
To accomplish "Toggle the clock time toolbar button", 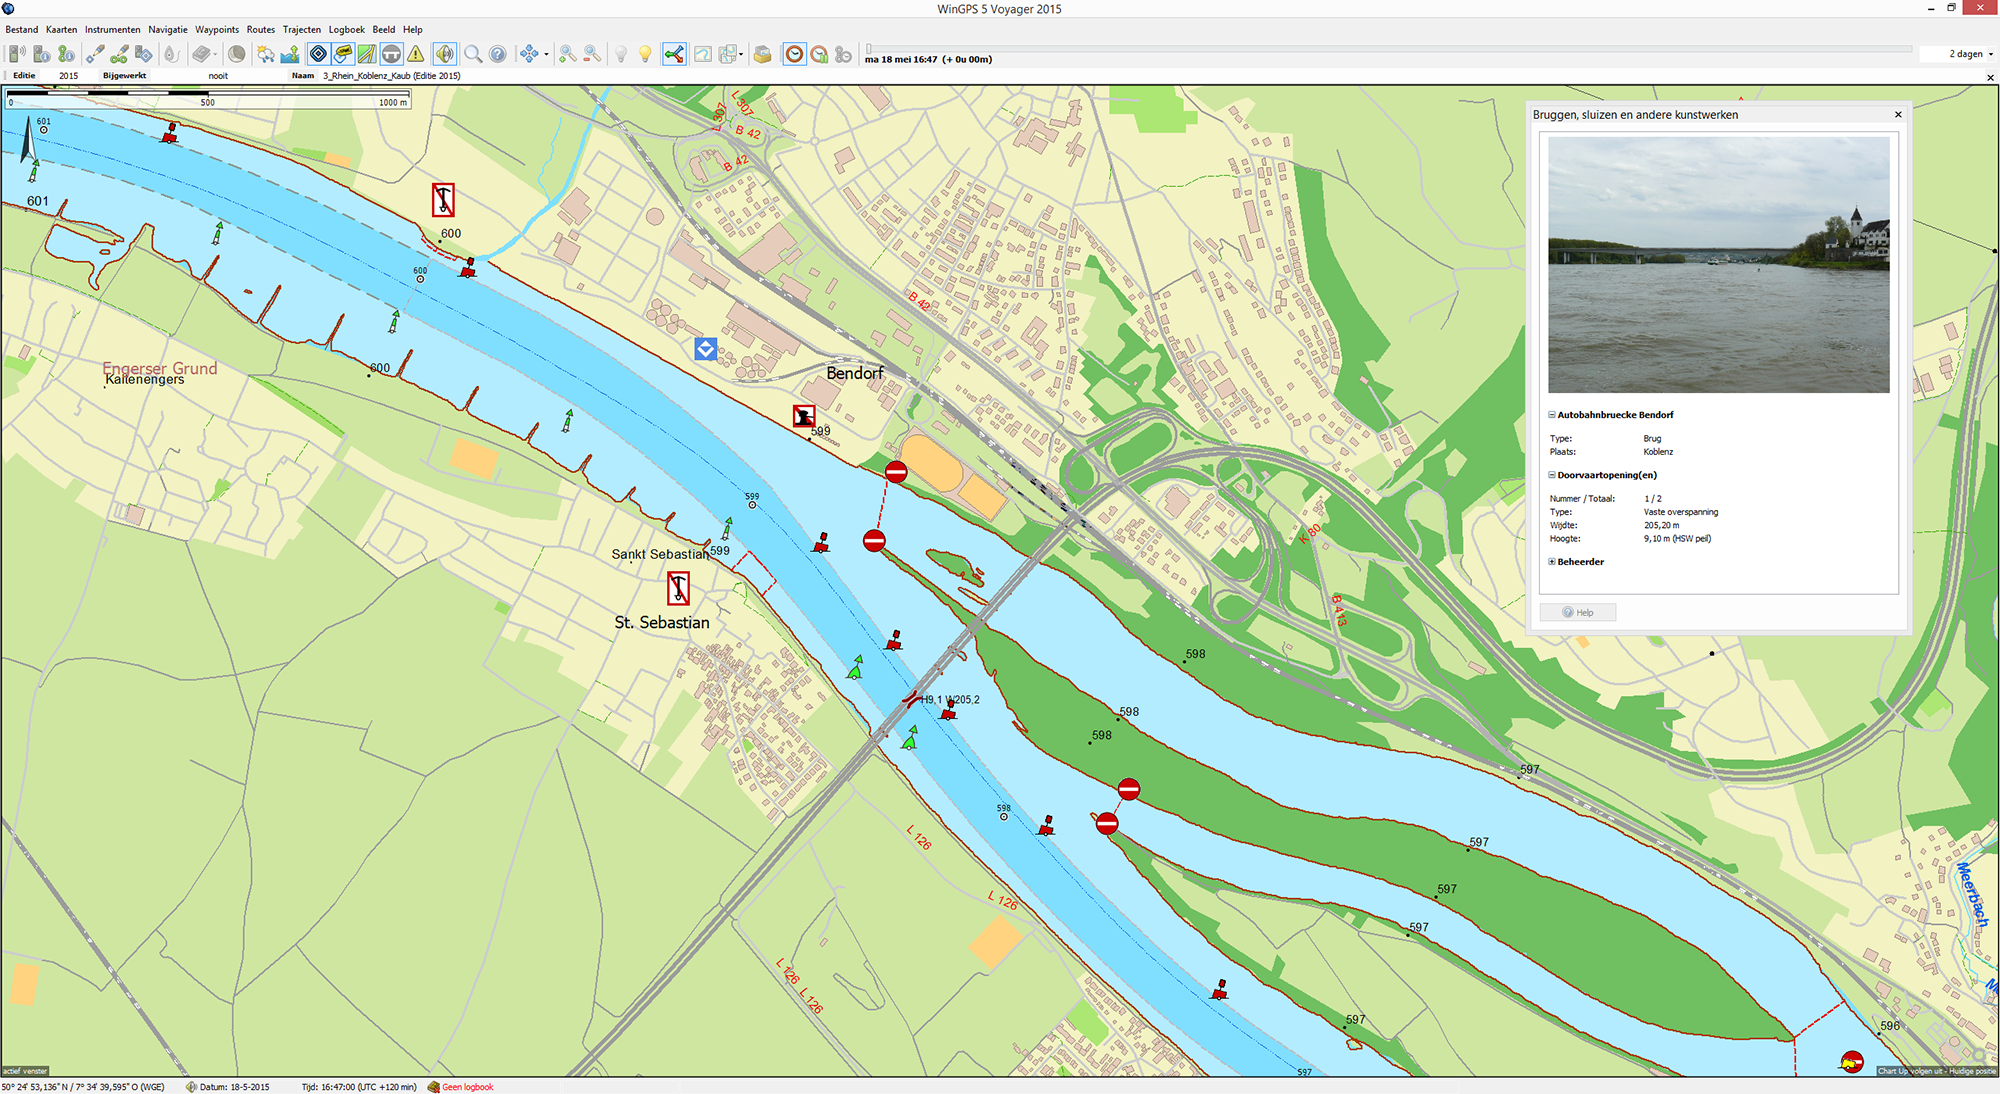I will [794, 54].
